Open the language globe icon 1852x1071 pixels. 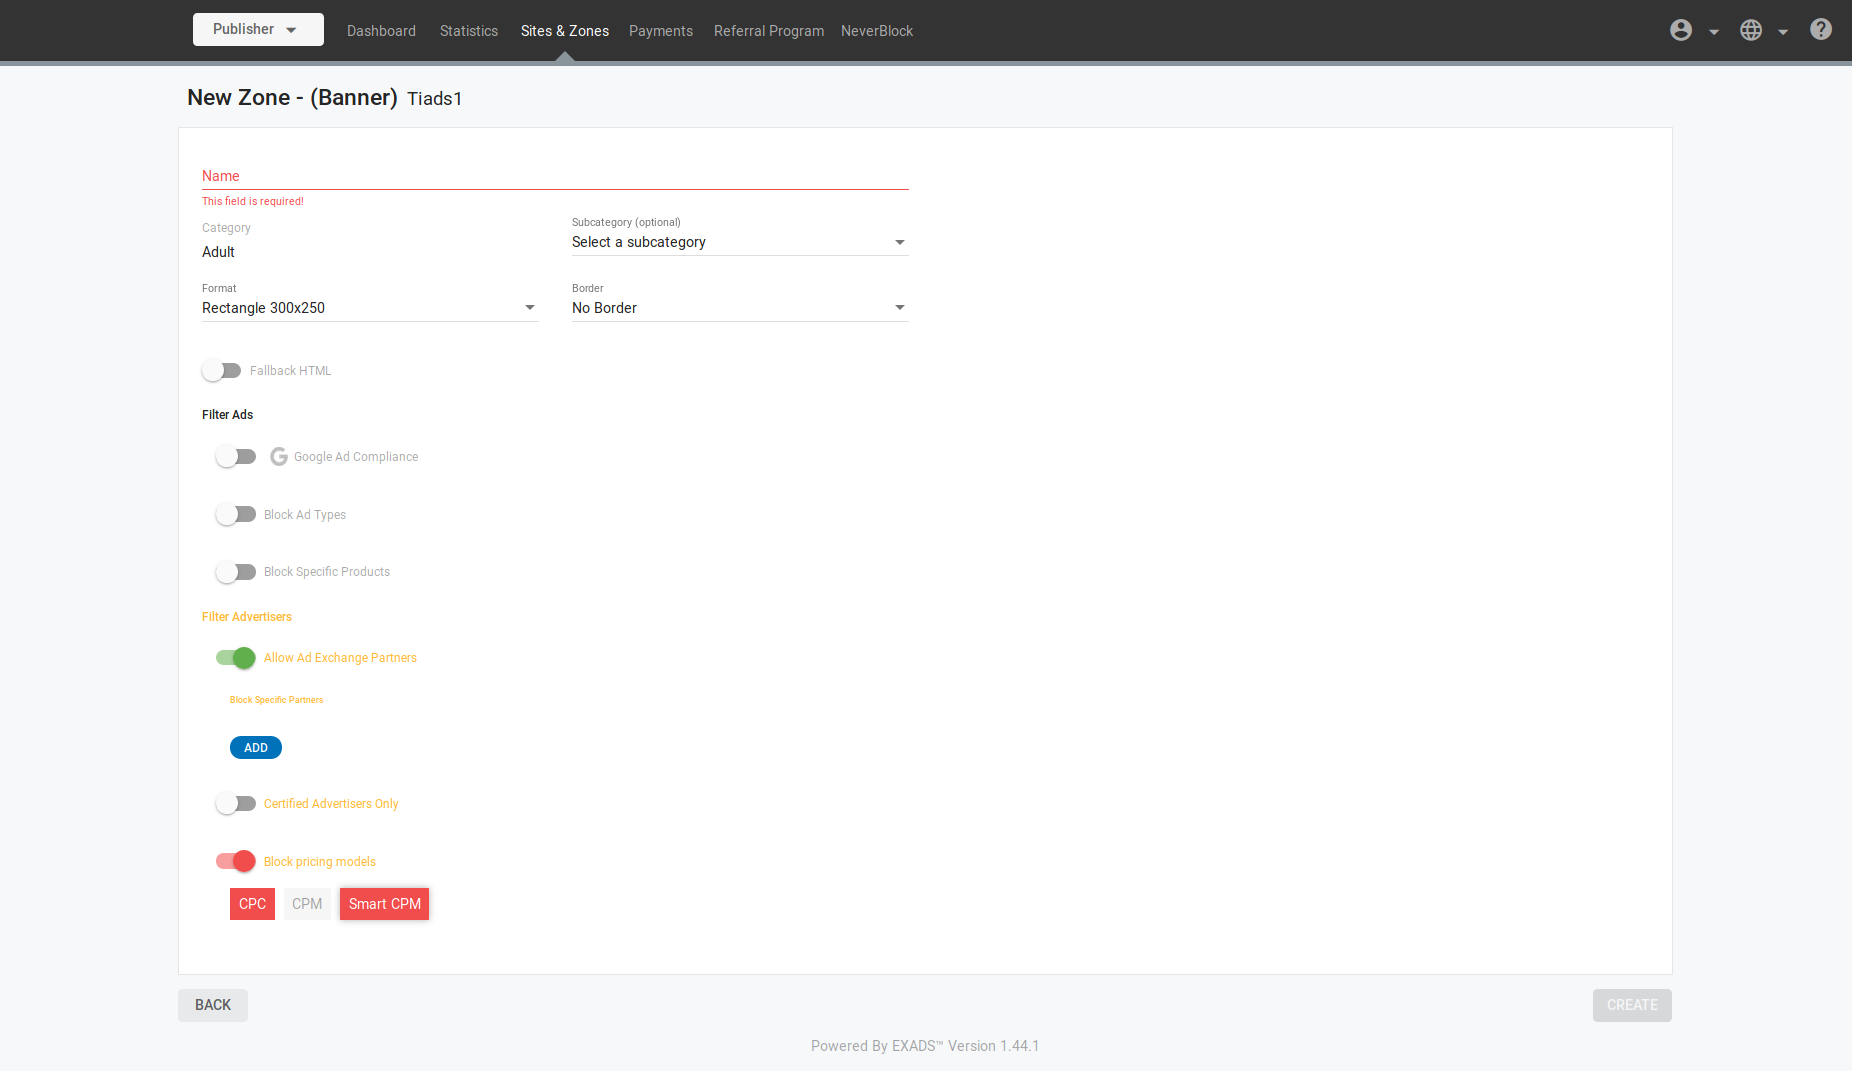(x=1751, y=30)
